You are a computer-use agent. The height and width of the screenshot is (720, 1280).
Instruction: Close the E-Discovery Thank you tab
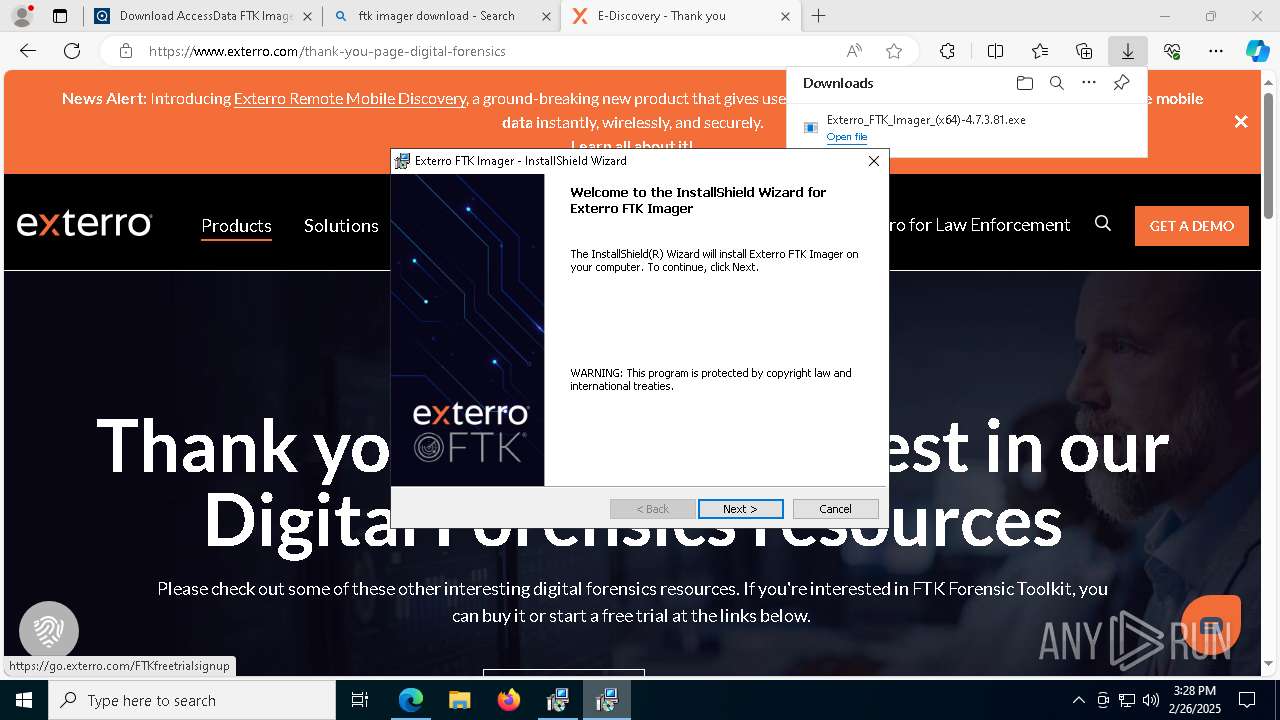785,16
